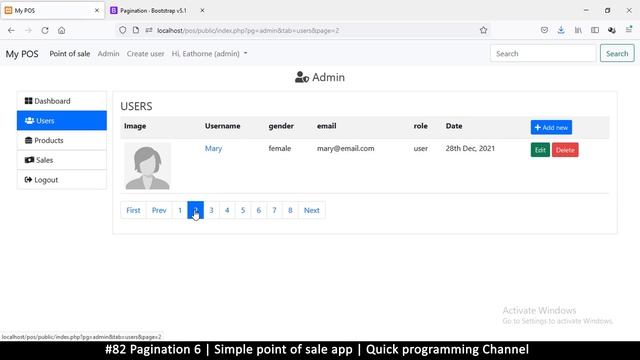Close the My POS browser tab
Viewport: 640px width, 360px height.
pyautogui.click(x=97, y=11)
